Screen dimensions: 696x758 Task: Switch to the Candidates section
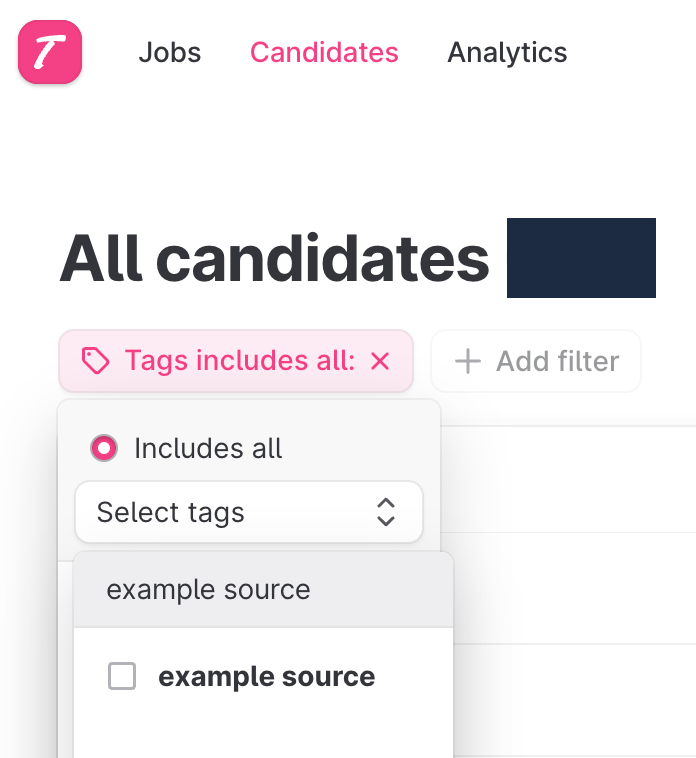pos(324,52)
